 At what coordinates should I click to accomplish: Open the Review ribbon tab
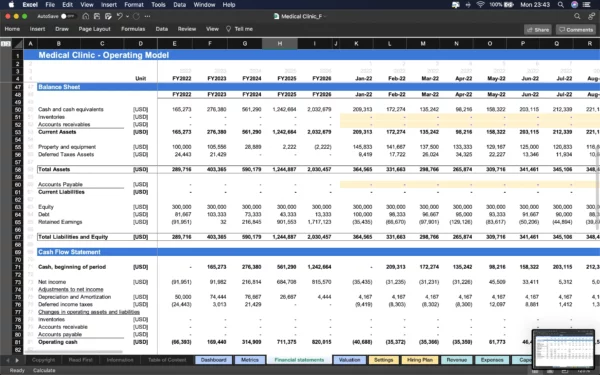[x=187, y=29]
